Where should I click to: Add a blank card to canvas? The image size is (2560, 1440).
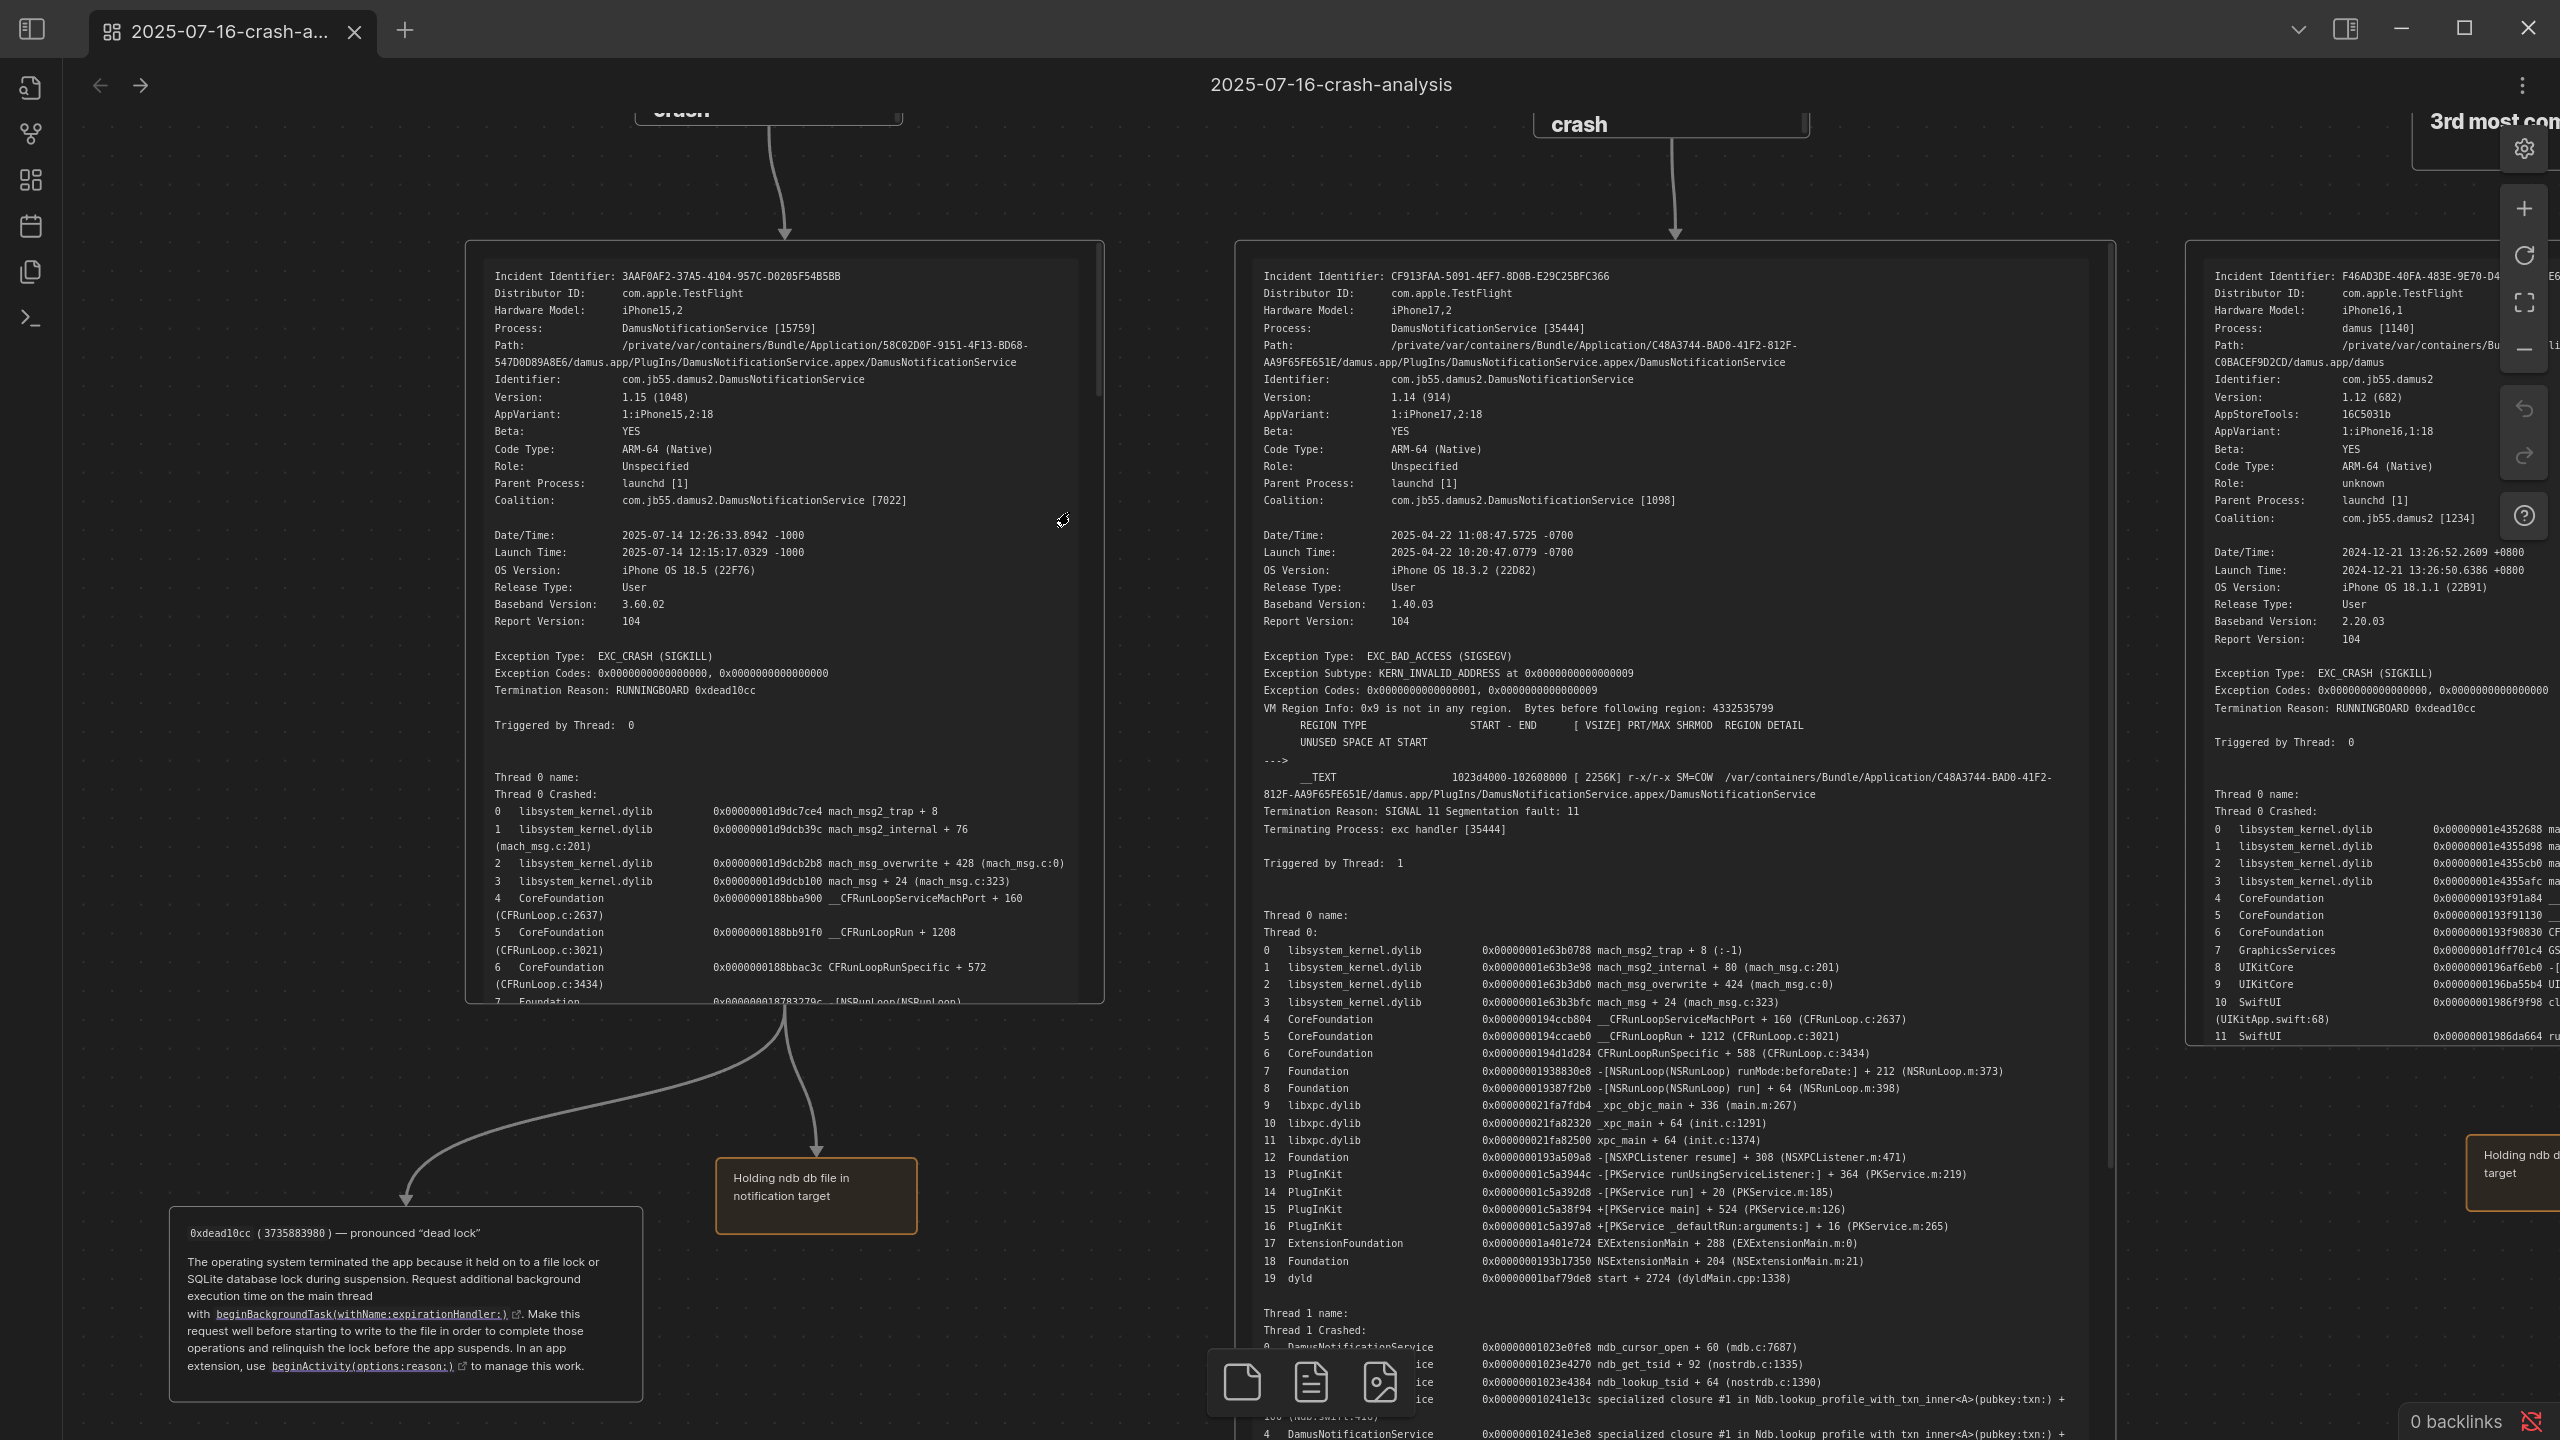[x=1242, y=1382]
